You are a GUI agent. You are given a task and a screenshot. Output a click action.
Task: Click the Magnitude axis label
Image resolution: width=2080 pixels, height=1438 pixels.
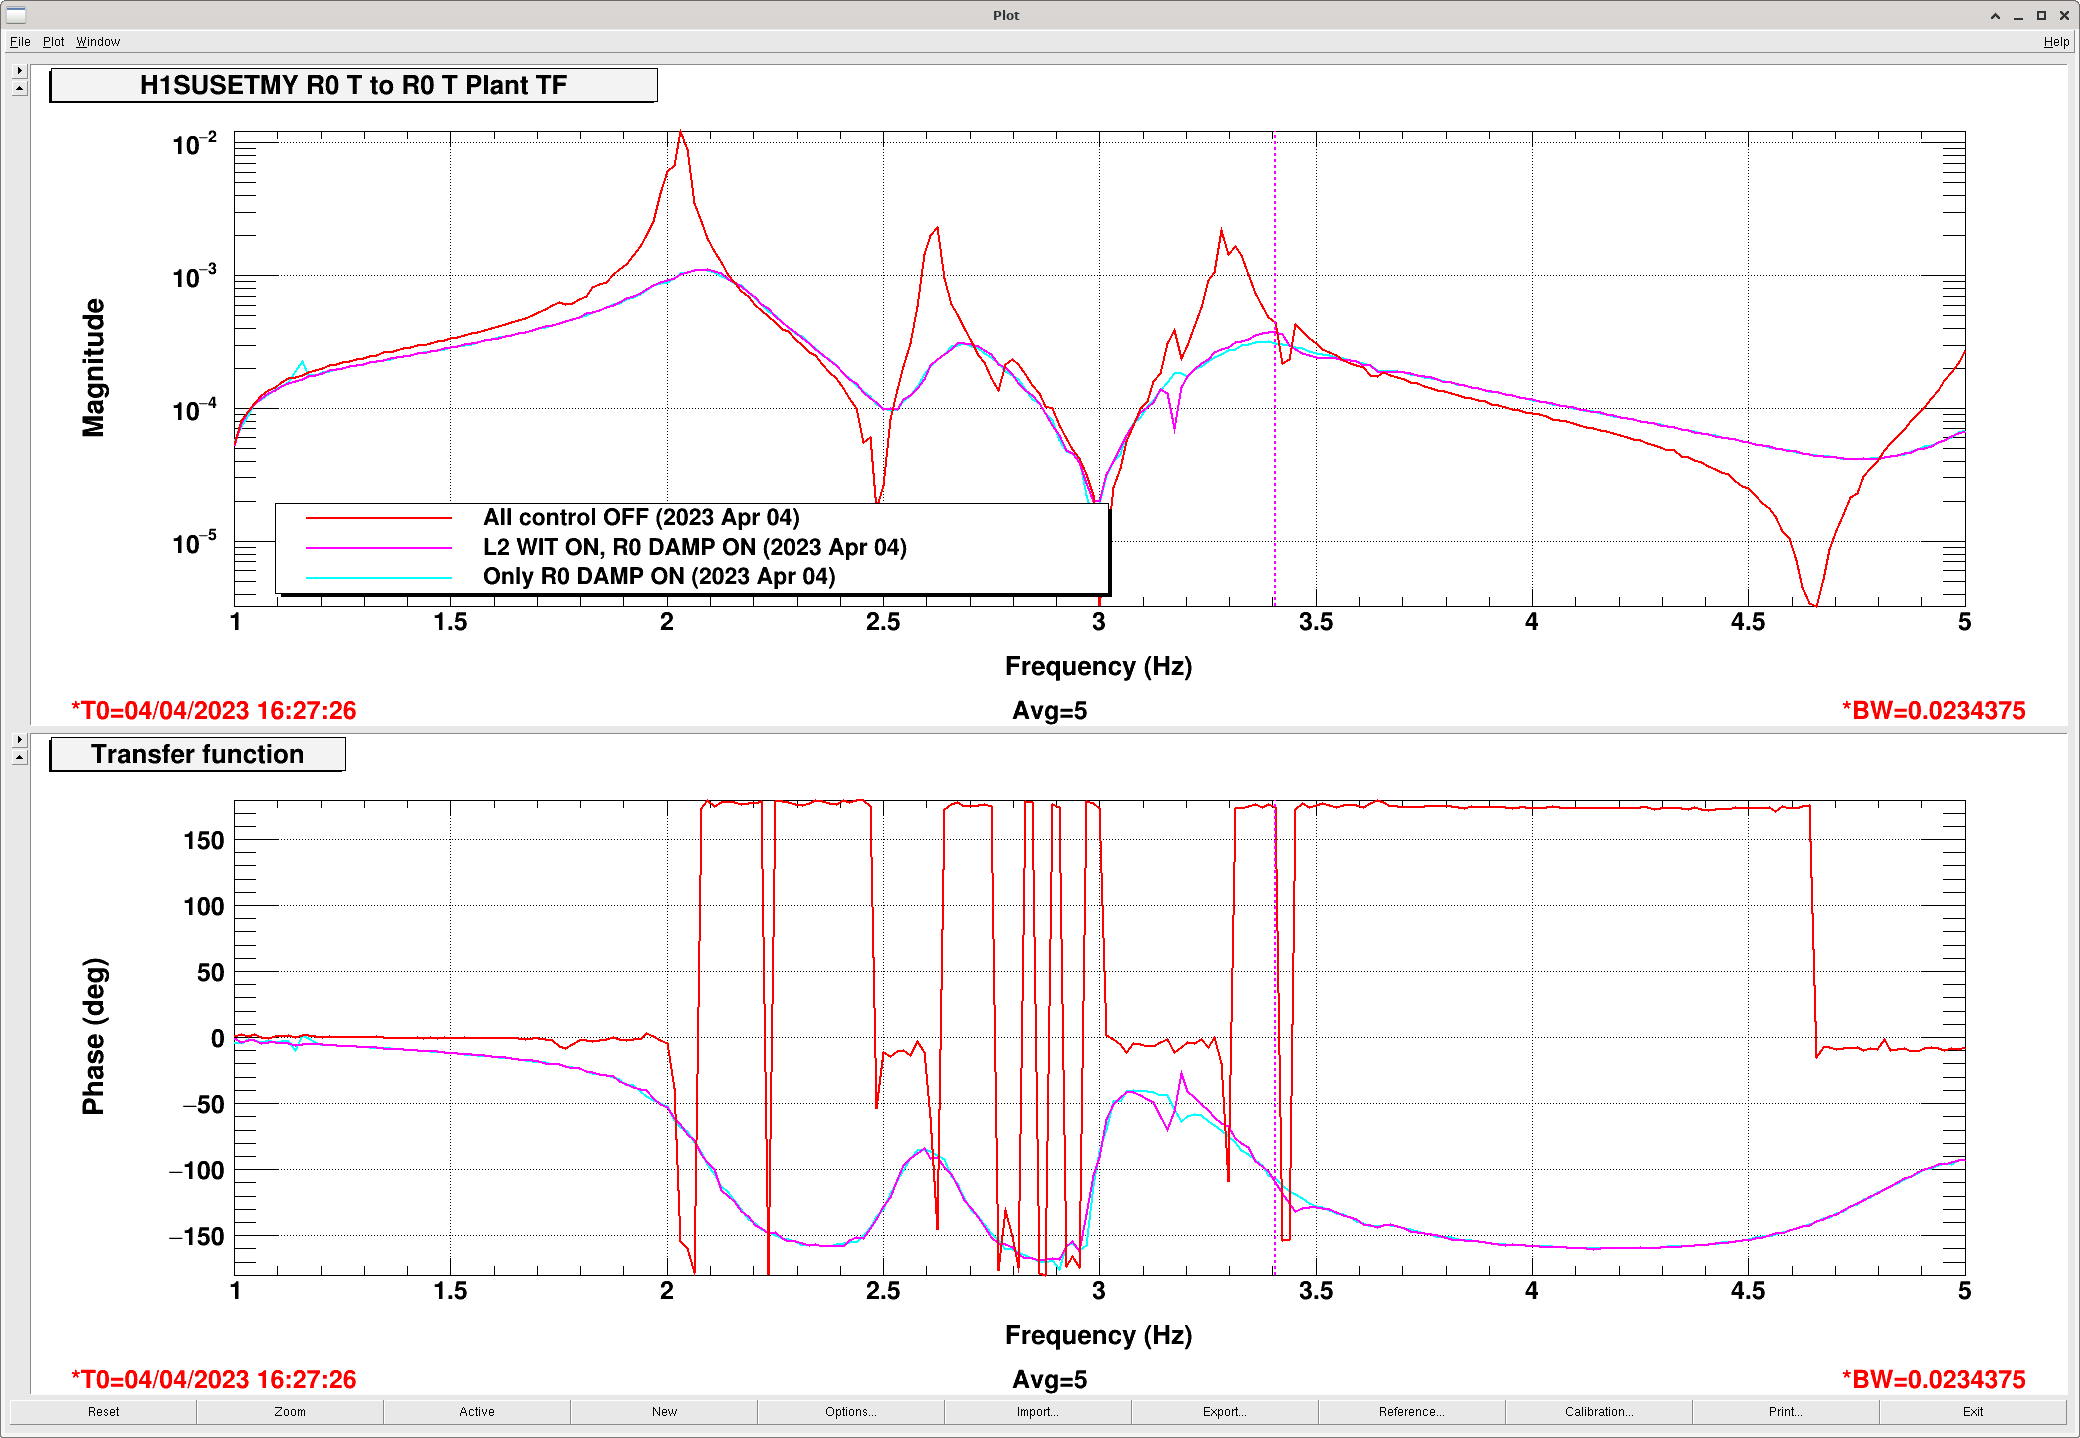[93, 368]
